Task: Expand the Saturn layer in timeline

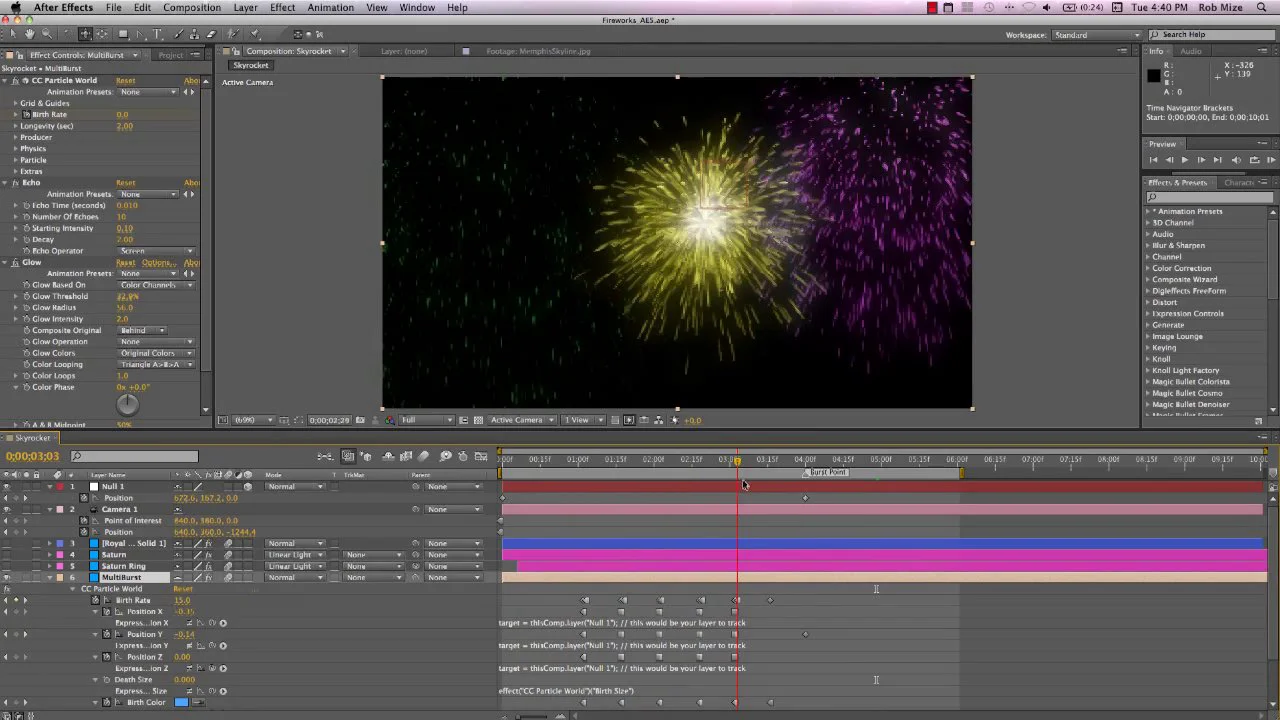Action: pos(49,554)
